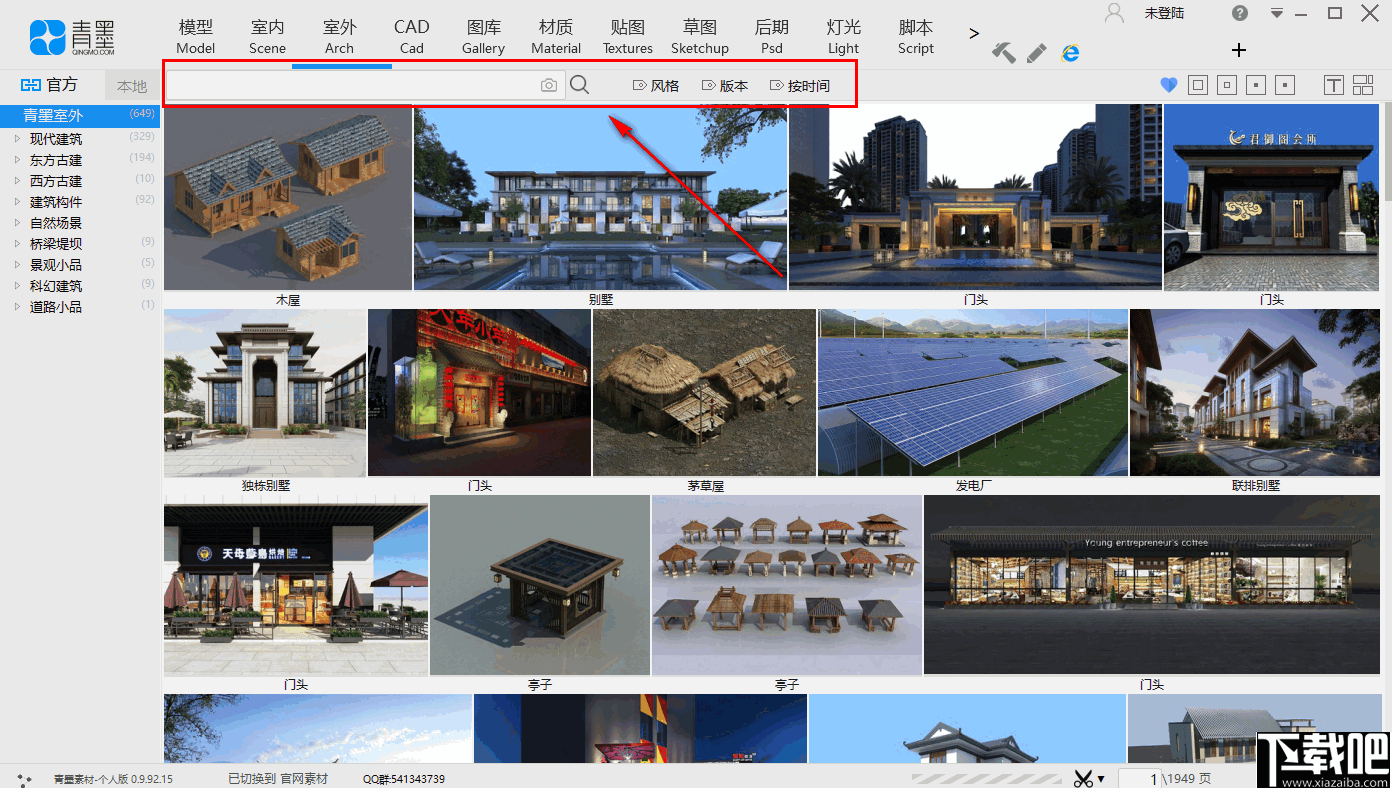Switch to the 室内 Scene tab

267,36
